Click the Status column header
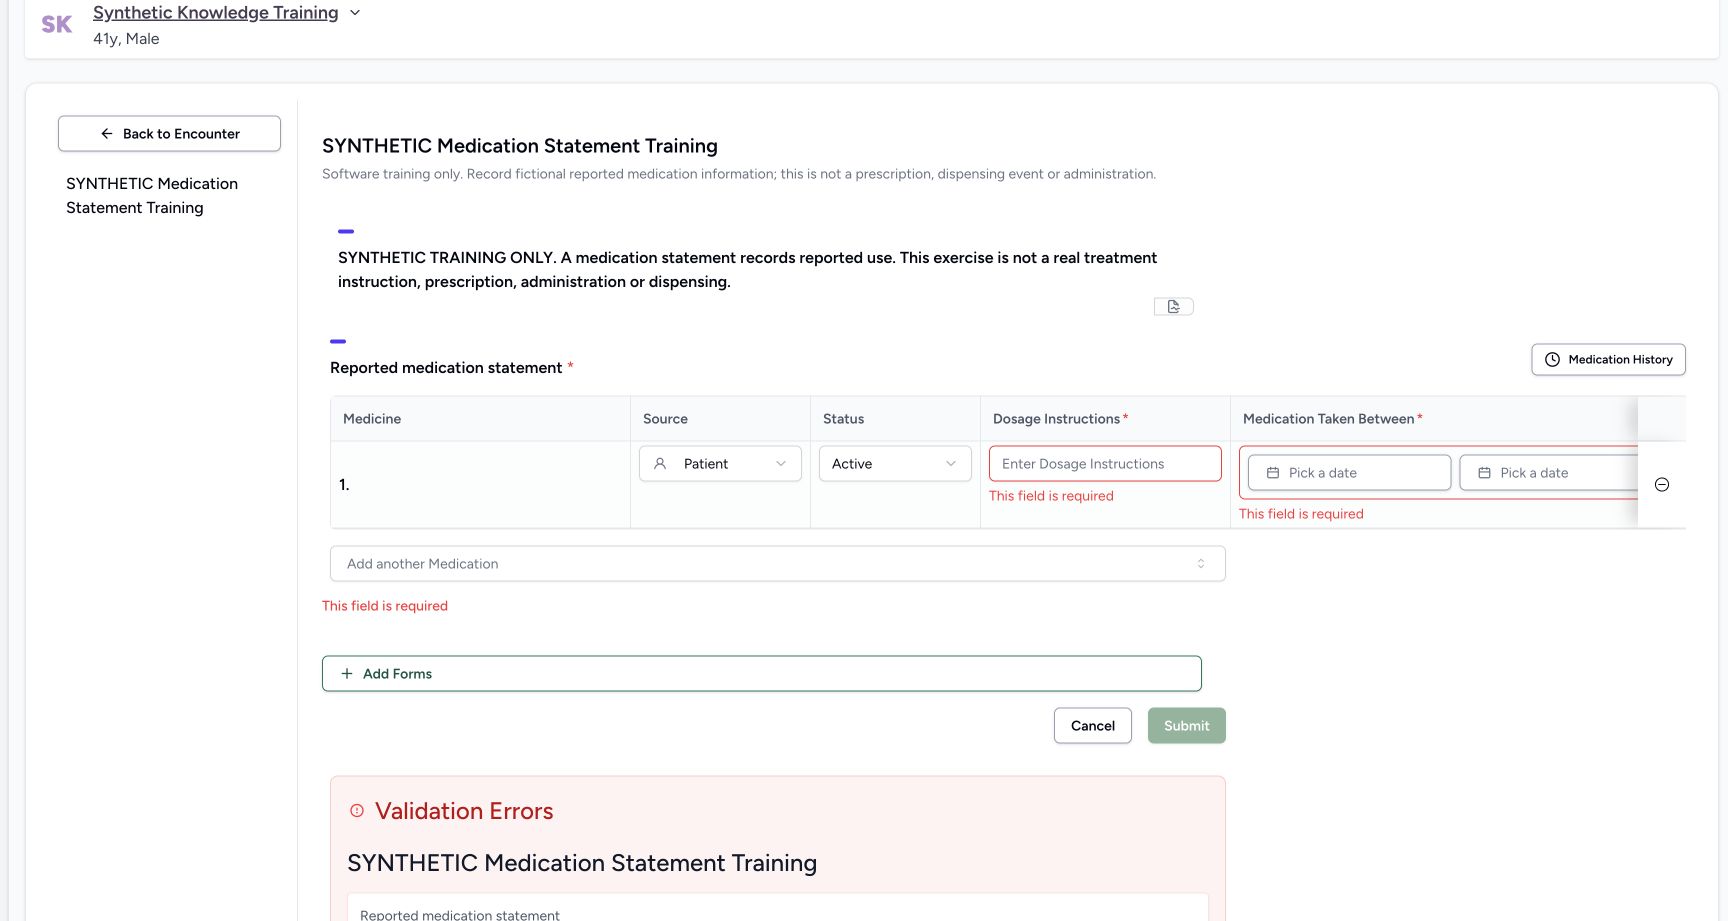This screenshot has height=921, width=1728. coord(843,419)
